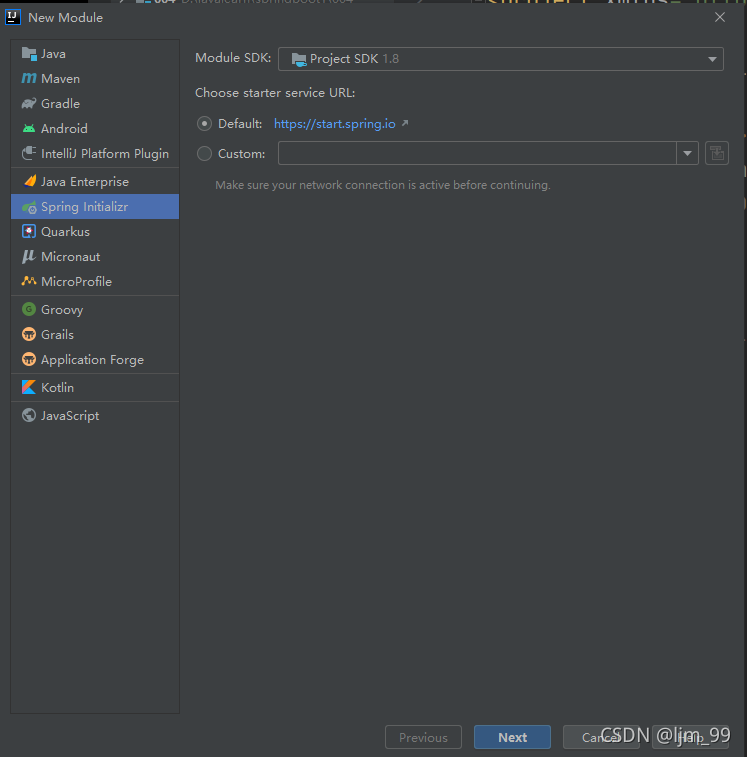This screenshot has height=757, width=747.
Task: Choose Java module type
Action: [95, 54]
